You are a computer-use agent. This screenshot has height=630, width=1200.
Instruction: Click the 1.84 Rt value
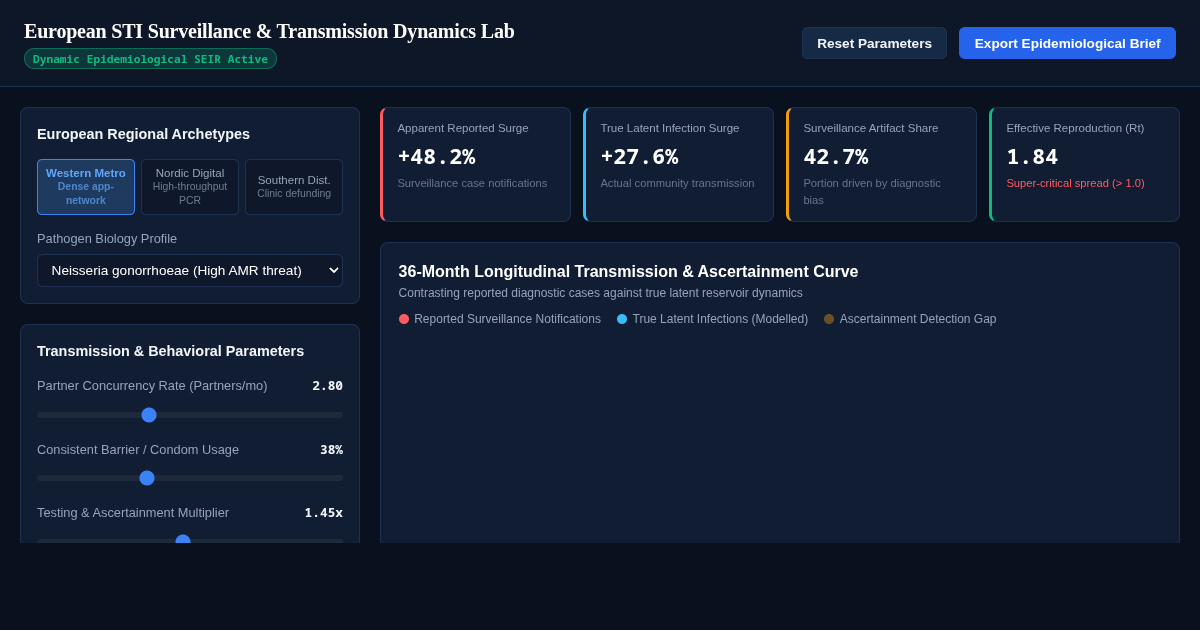pos(1032,157)
